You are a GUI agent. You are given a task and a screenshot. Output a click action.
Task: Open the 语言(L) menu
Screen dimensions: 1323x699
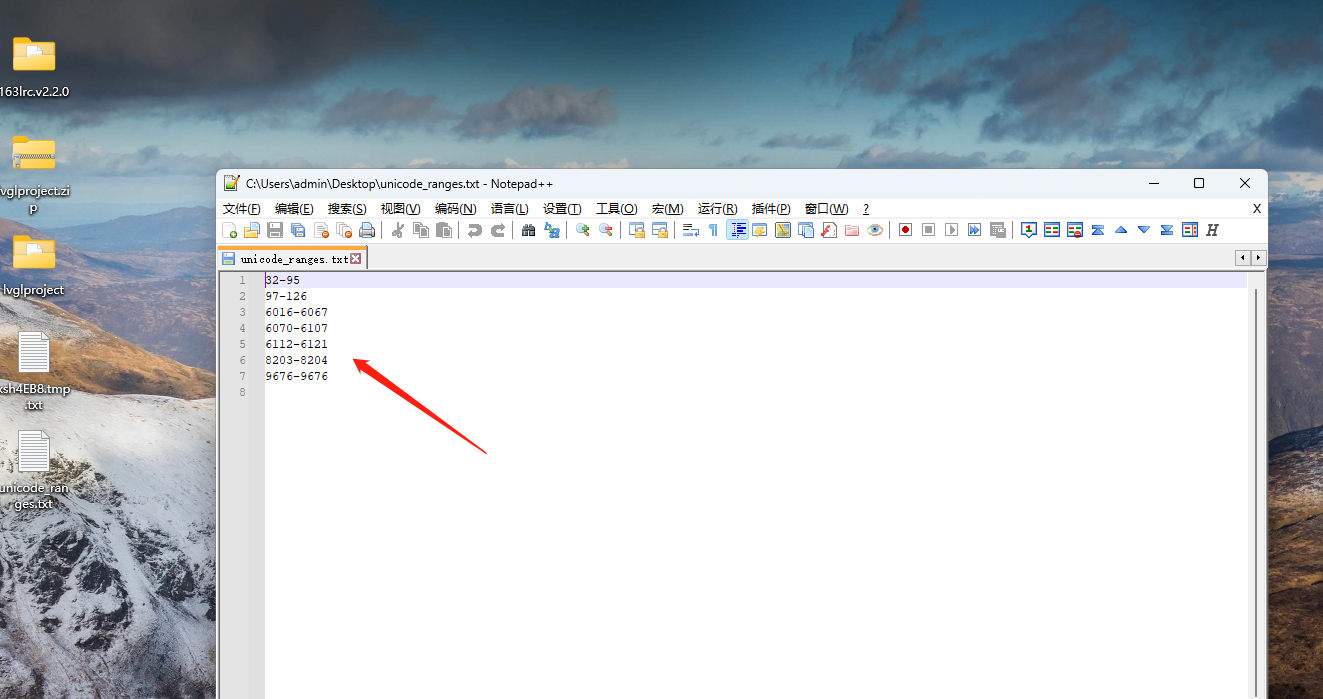click(509, 208)
